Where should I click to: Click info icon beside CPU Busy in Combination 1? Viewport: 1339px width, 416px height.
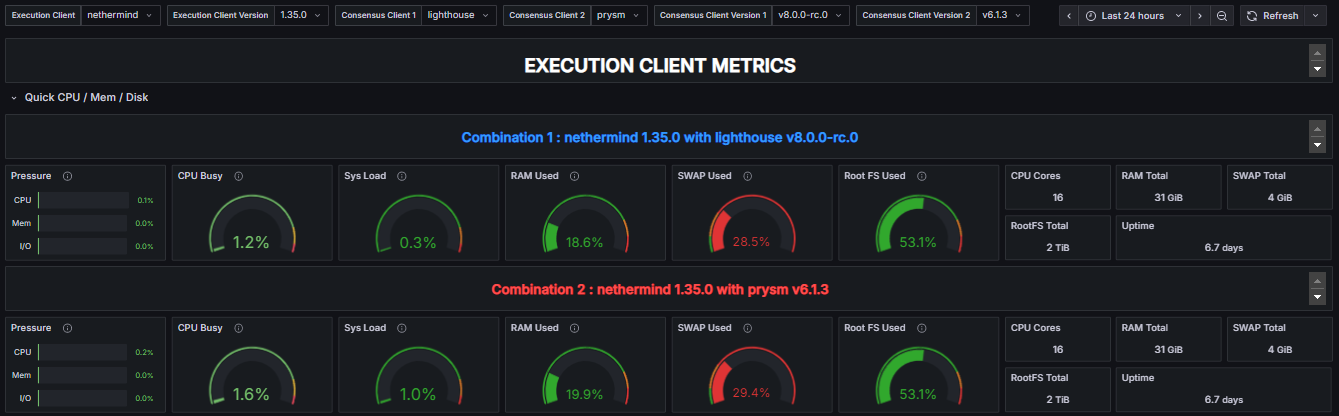[x=239, y=176]
